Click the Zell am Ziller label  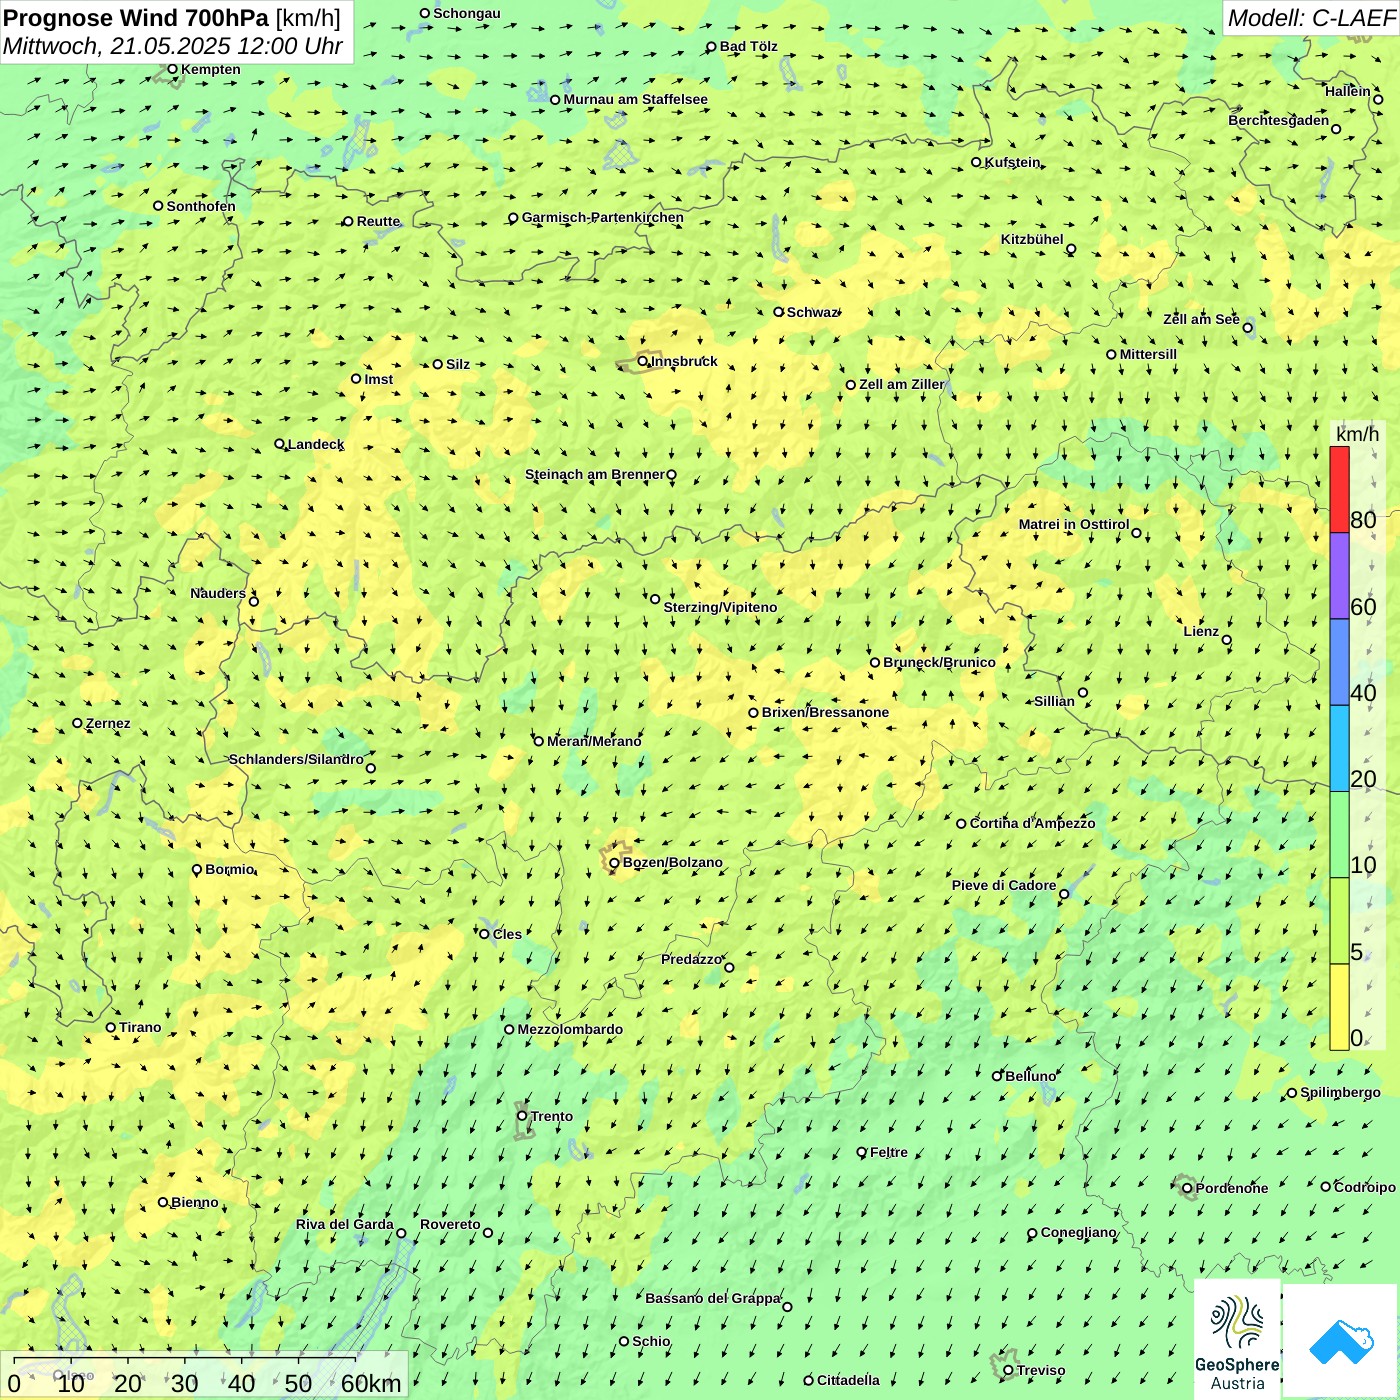[x=901, y=384]
